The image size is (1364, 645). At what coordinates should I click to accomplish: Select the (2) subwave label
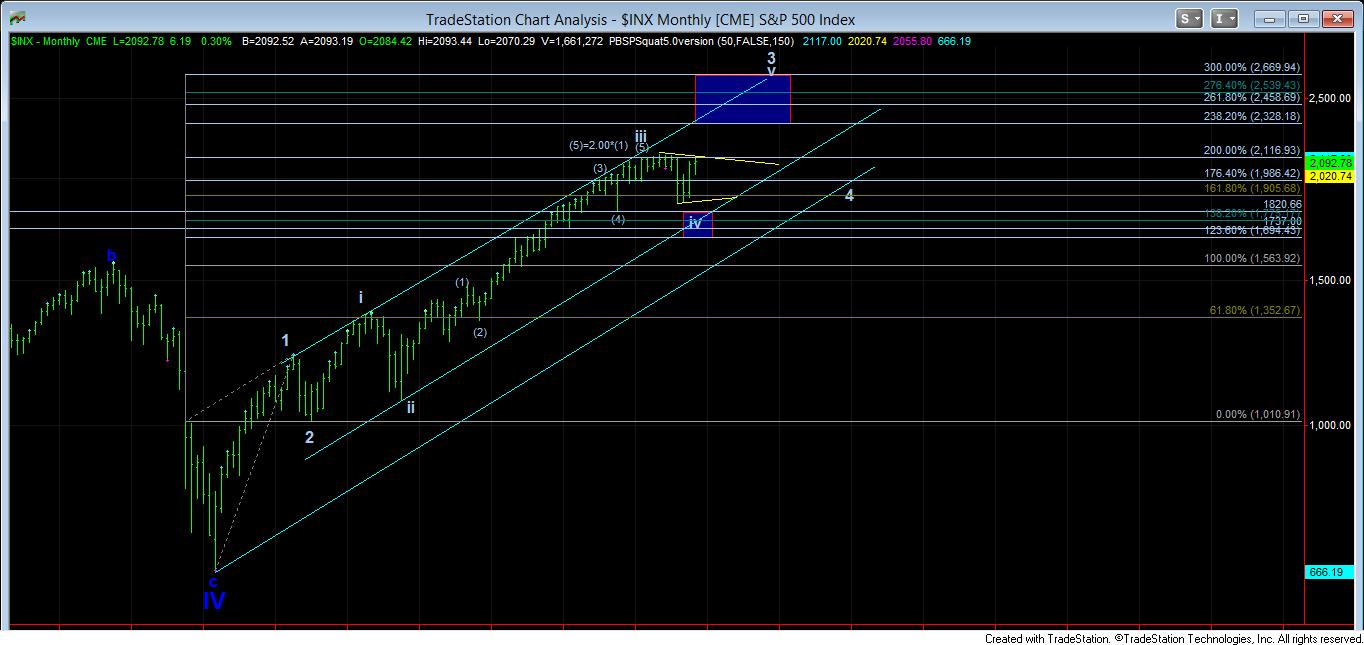pos(480,332)
